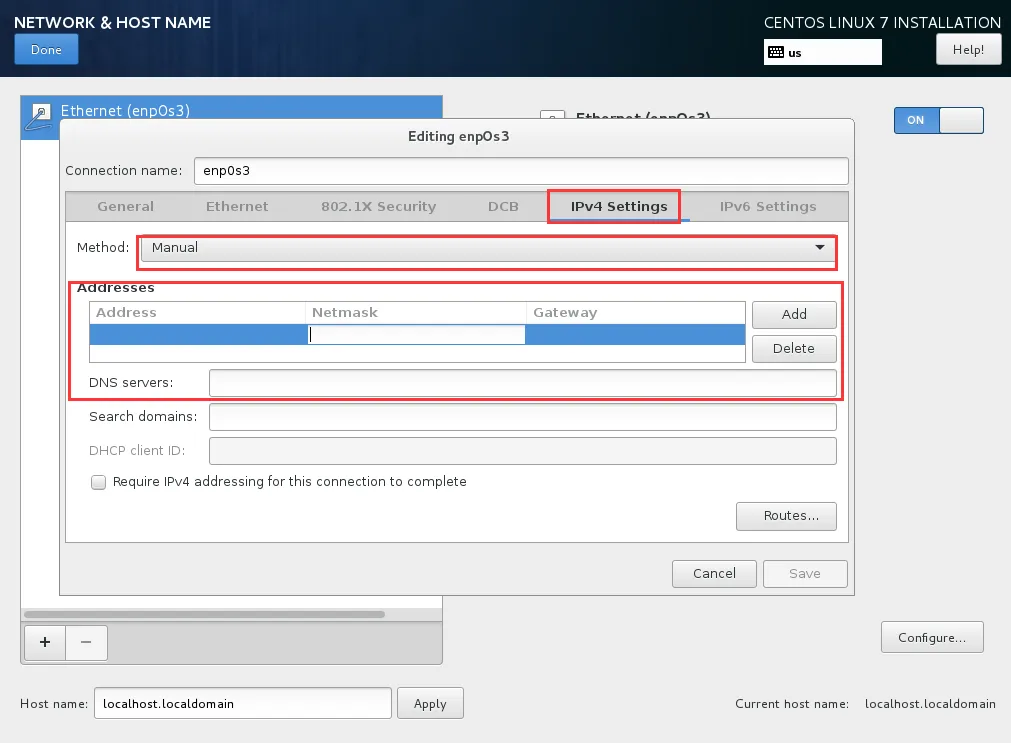Image resolution: width=1011 pixels, height=743 pixels.
Task: Save the enp0s3 connection settings
Action: 805,573
